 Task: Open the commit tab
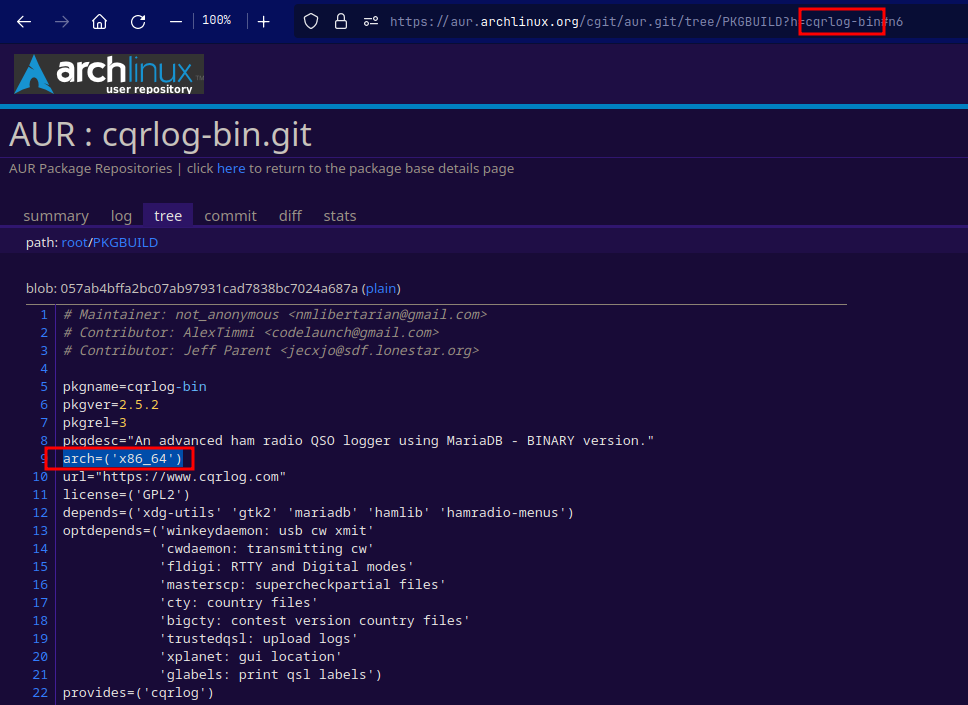pos(230,216)
